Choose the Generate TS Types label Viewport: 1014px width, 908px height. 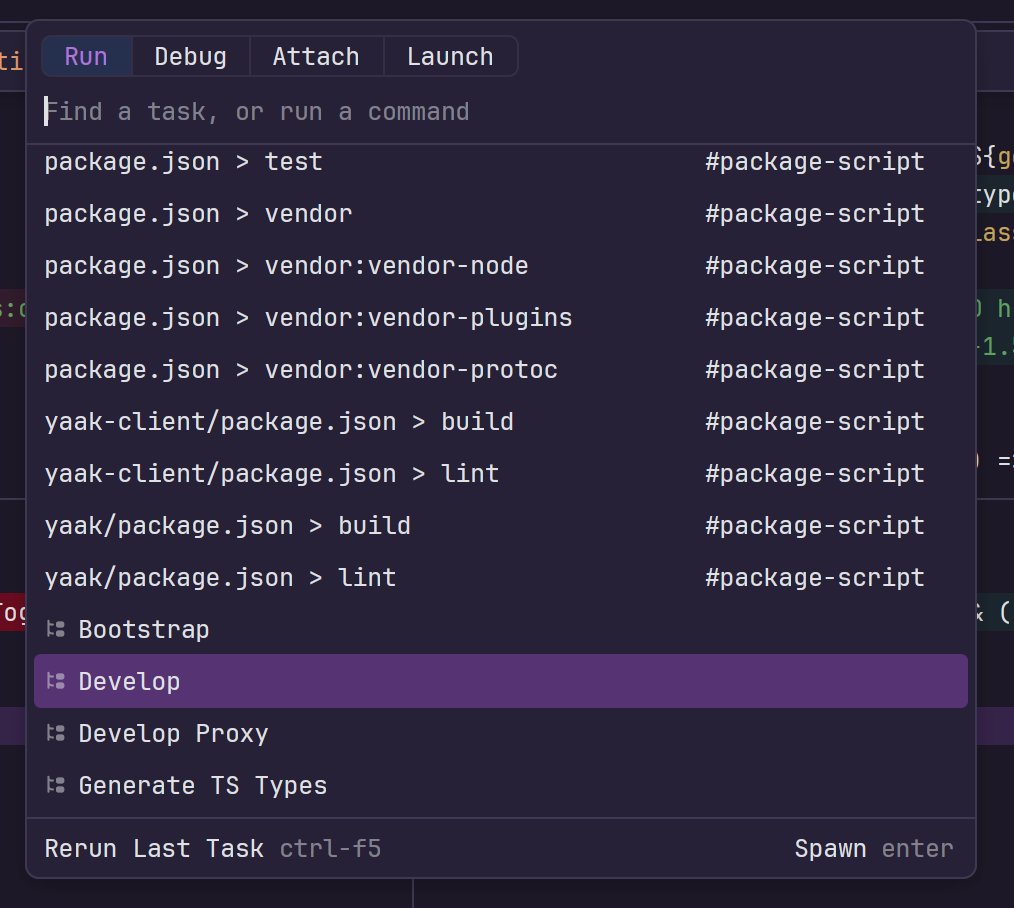click(203, 786)
